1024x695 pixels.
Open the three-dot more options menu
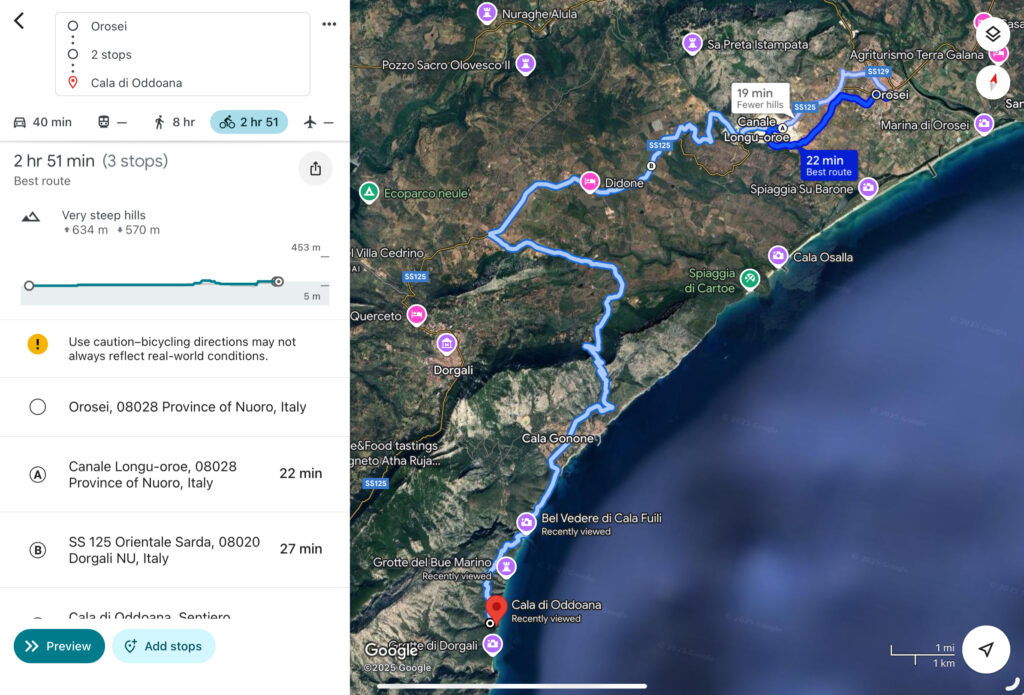coord(329,24)
